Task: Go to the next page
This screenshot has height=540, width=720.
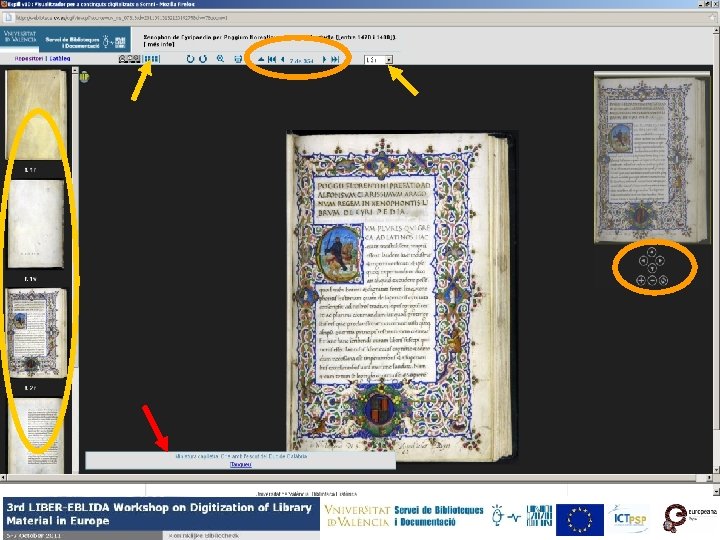Action: 324,59
